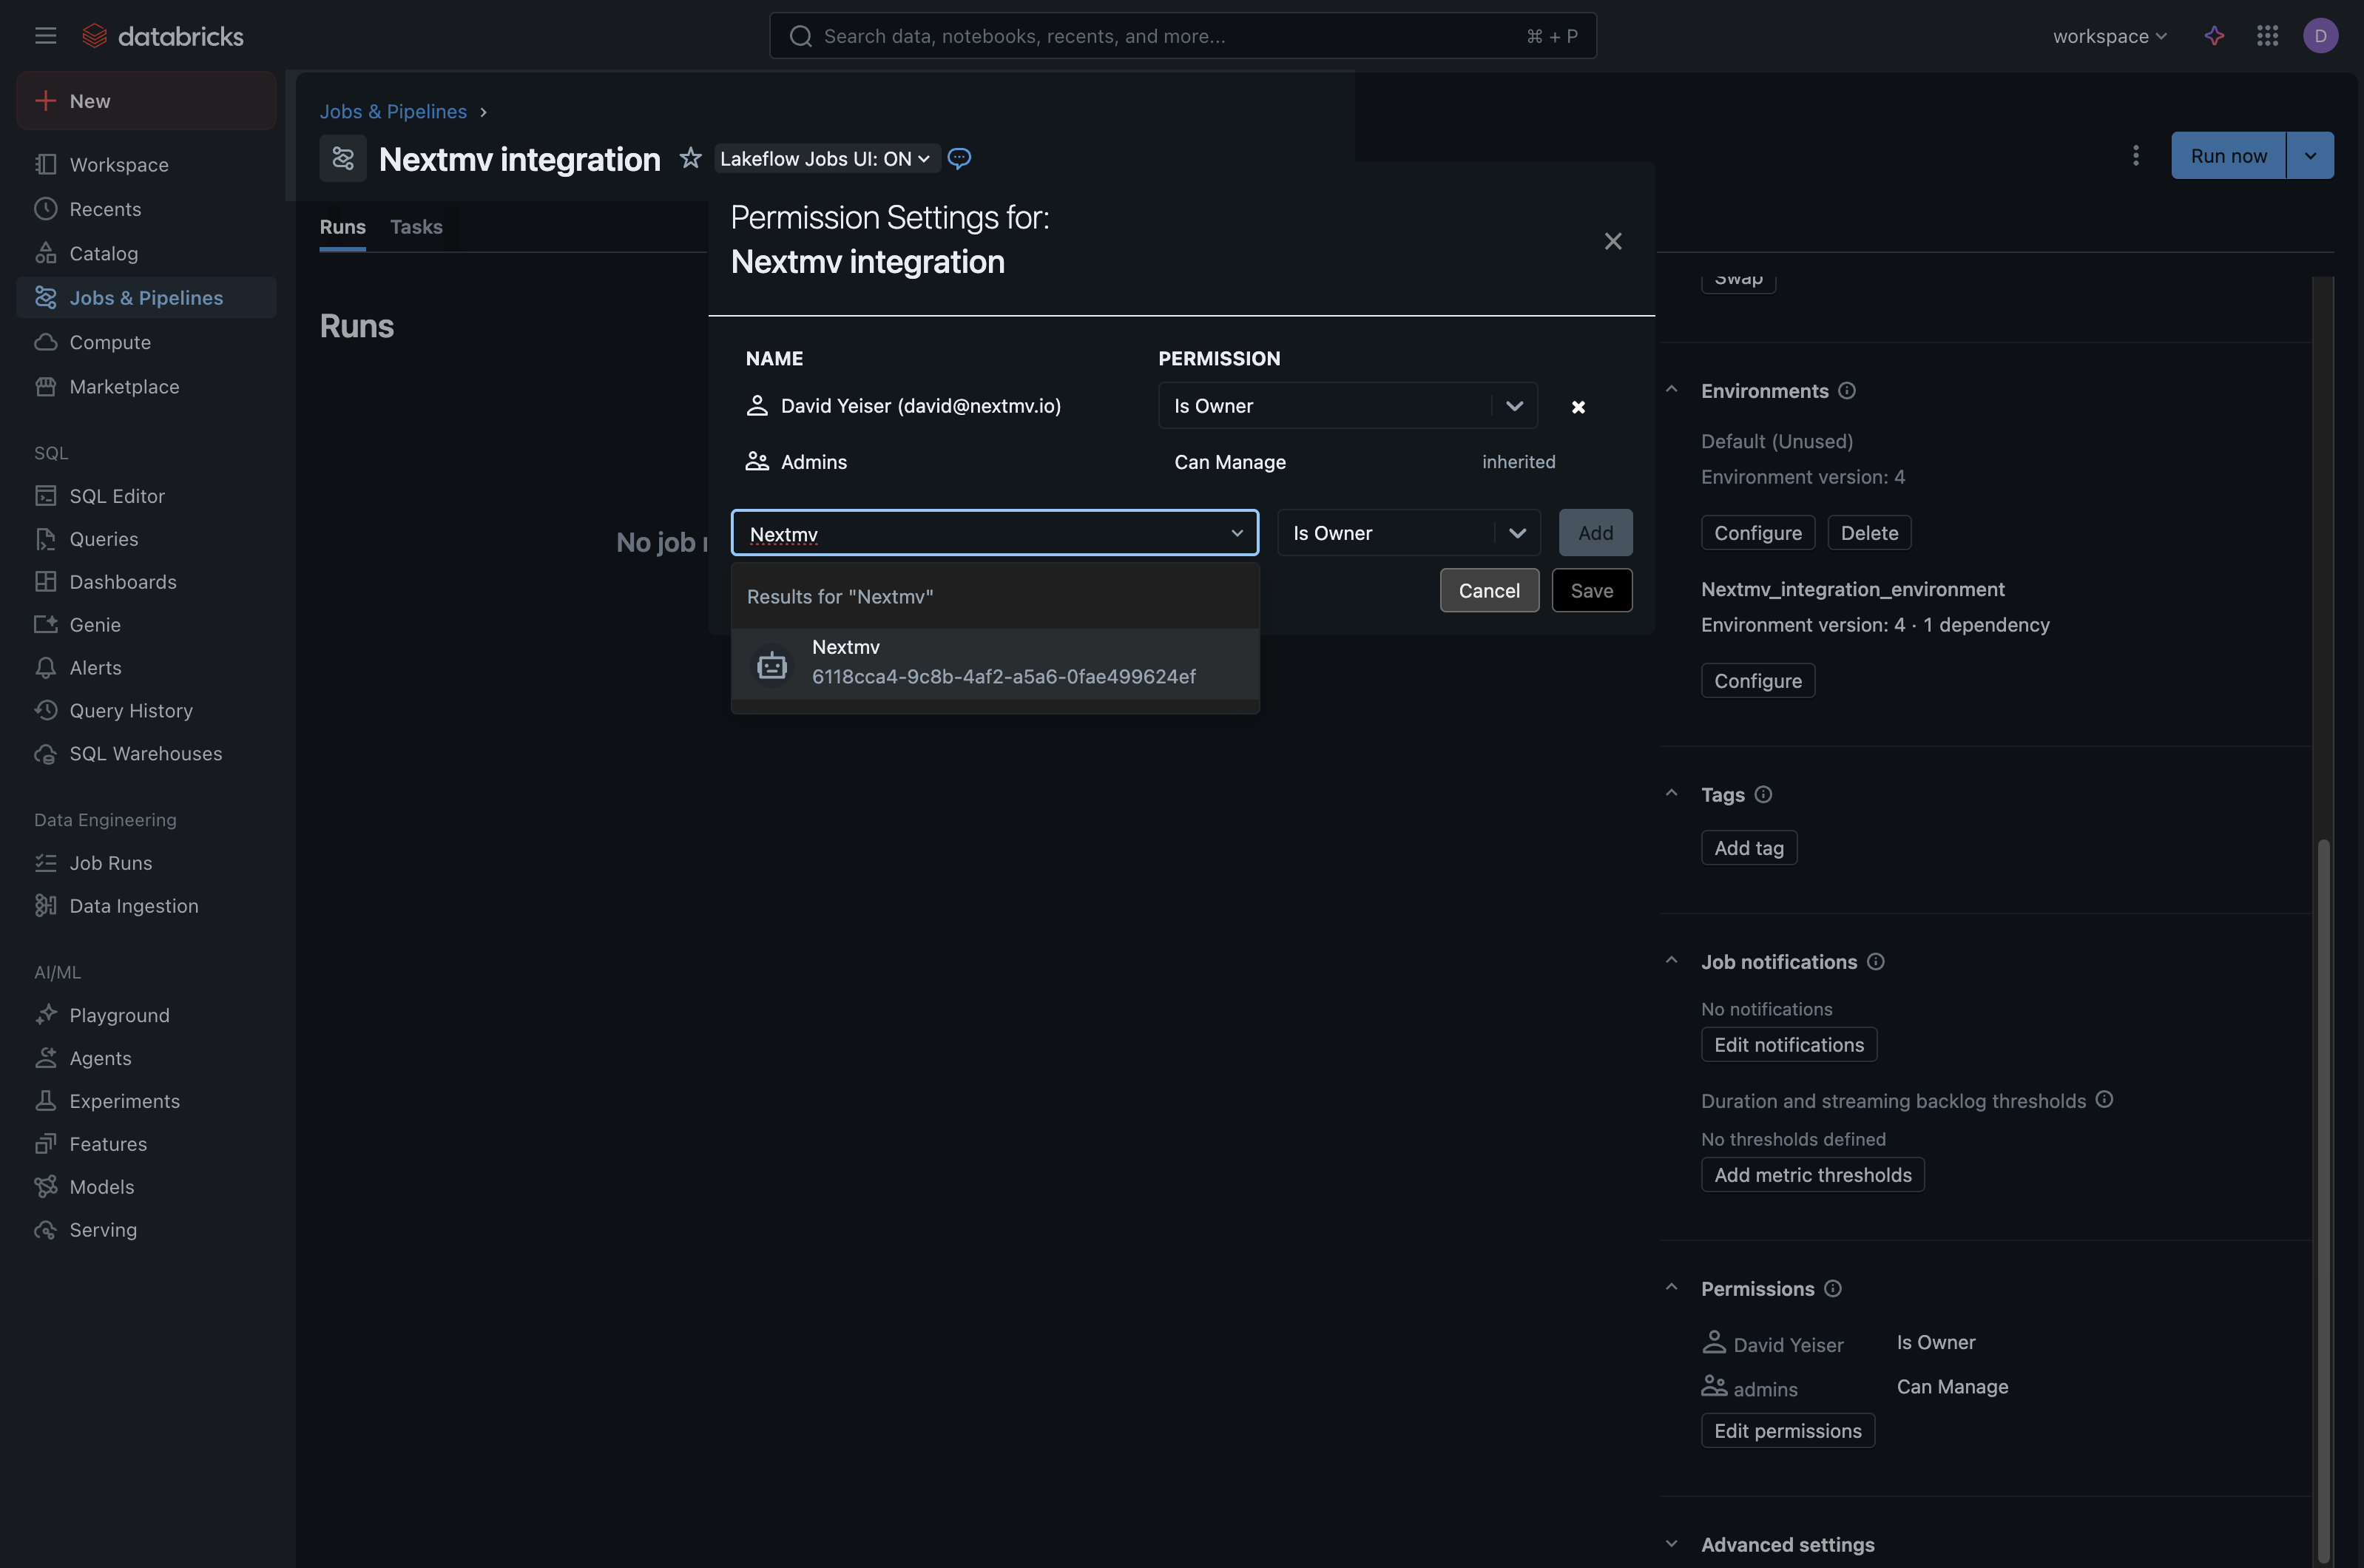Image resolution: width=2364 pixels, height=1568 pixels.
Task: Open Marketplace from the sidebar
Action: 124,386
